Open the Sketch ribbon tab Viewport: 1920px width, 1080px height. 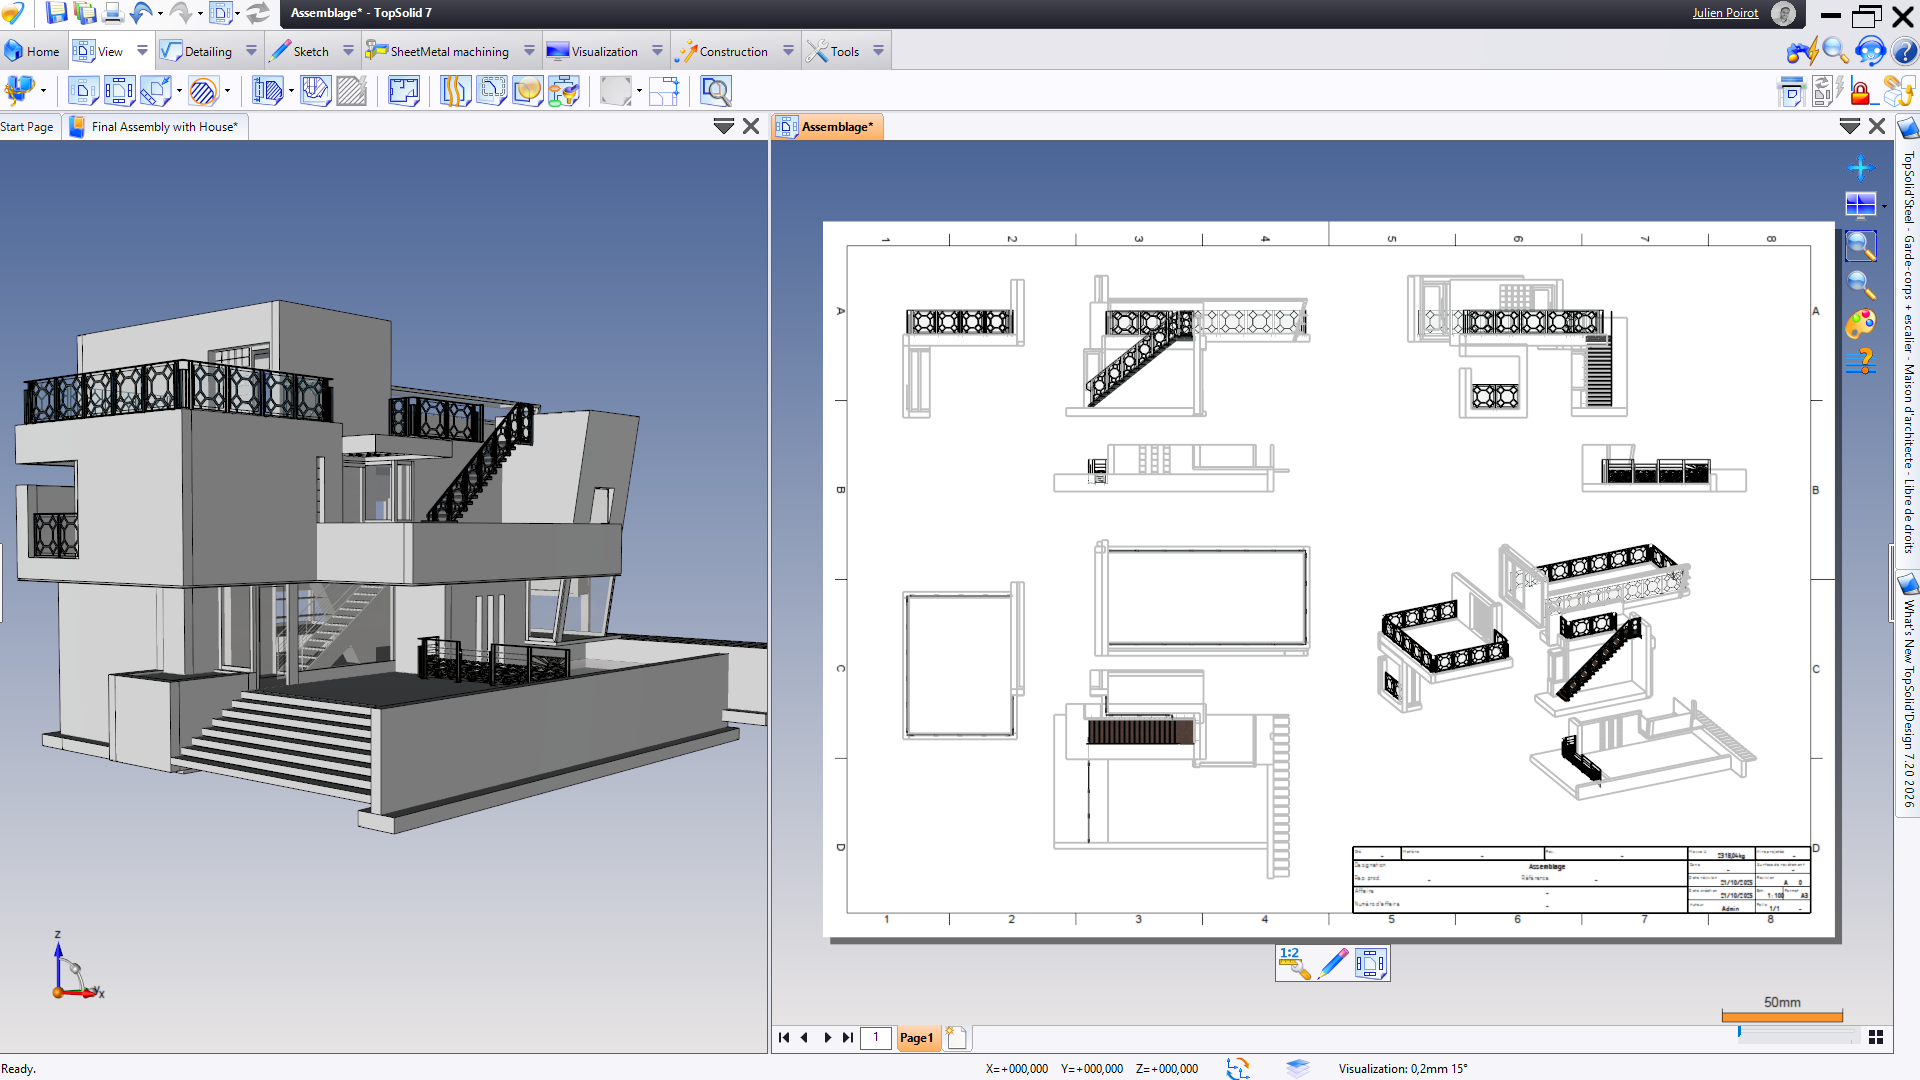(x=310, y=51)
